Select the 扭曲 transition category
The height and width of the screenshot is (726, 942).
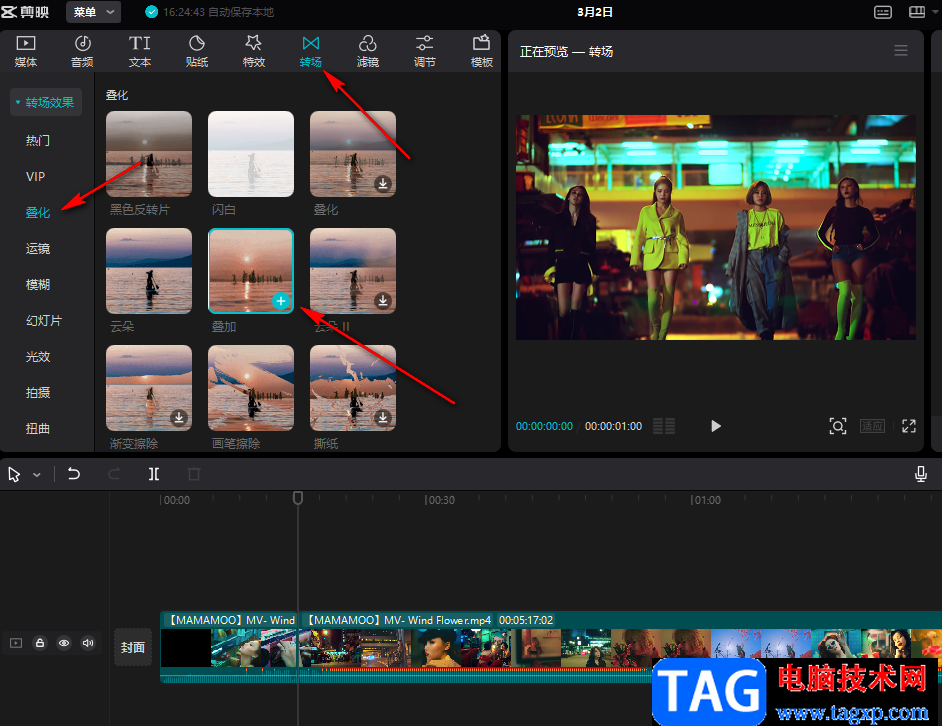click(x=38, y=429)
